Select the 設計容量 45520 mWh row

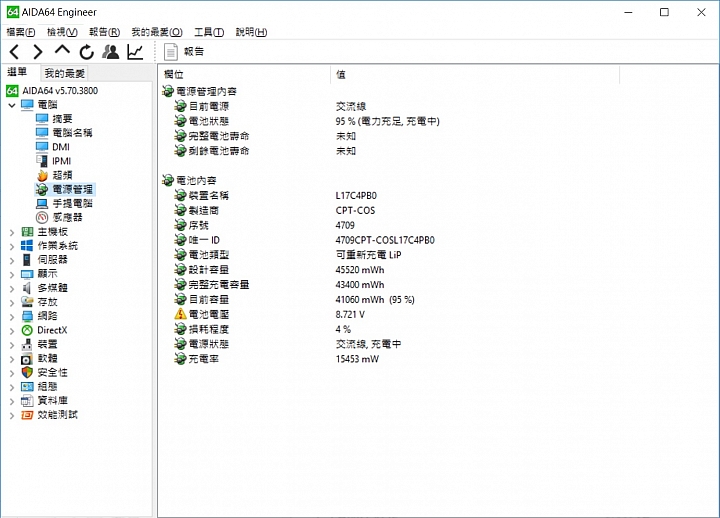pyautogui.click(x=279, y=270)
